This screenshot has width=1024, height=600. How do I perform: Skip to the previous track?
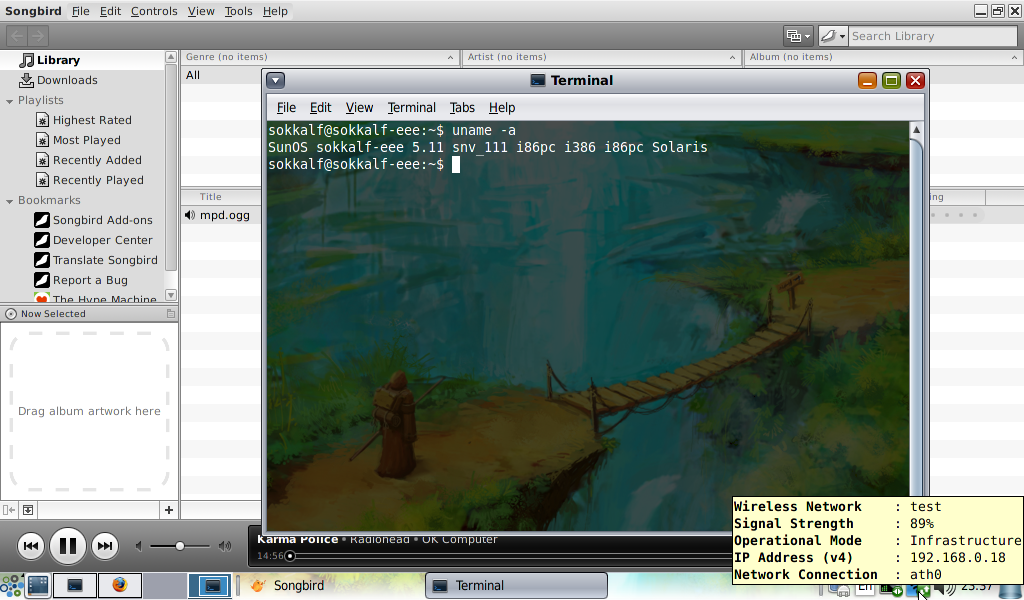(x=31, y=546)
